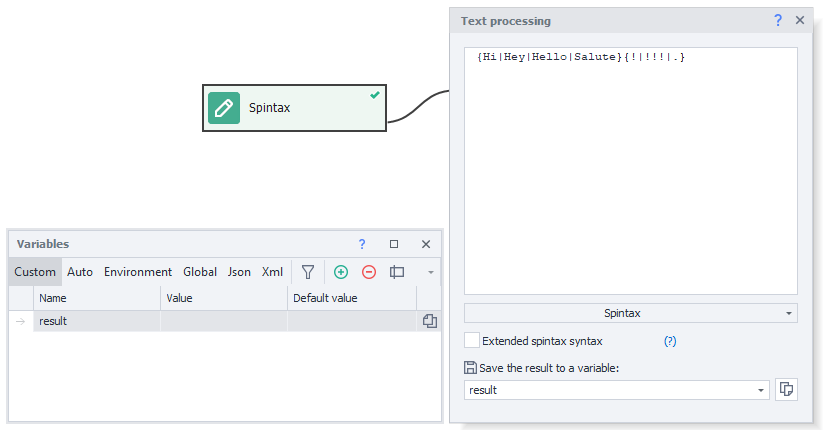This screenshot has width=826, height=430.
Task: Open the Json variables tab
Action: click(239, 272)
